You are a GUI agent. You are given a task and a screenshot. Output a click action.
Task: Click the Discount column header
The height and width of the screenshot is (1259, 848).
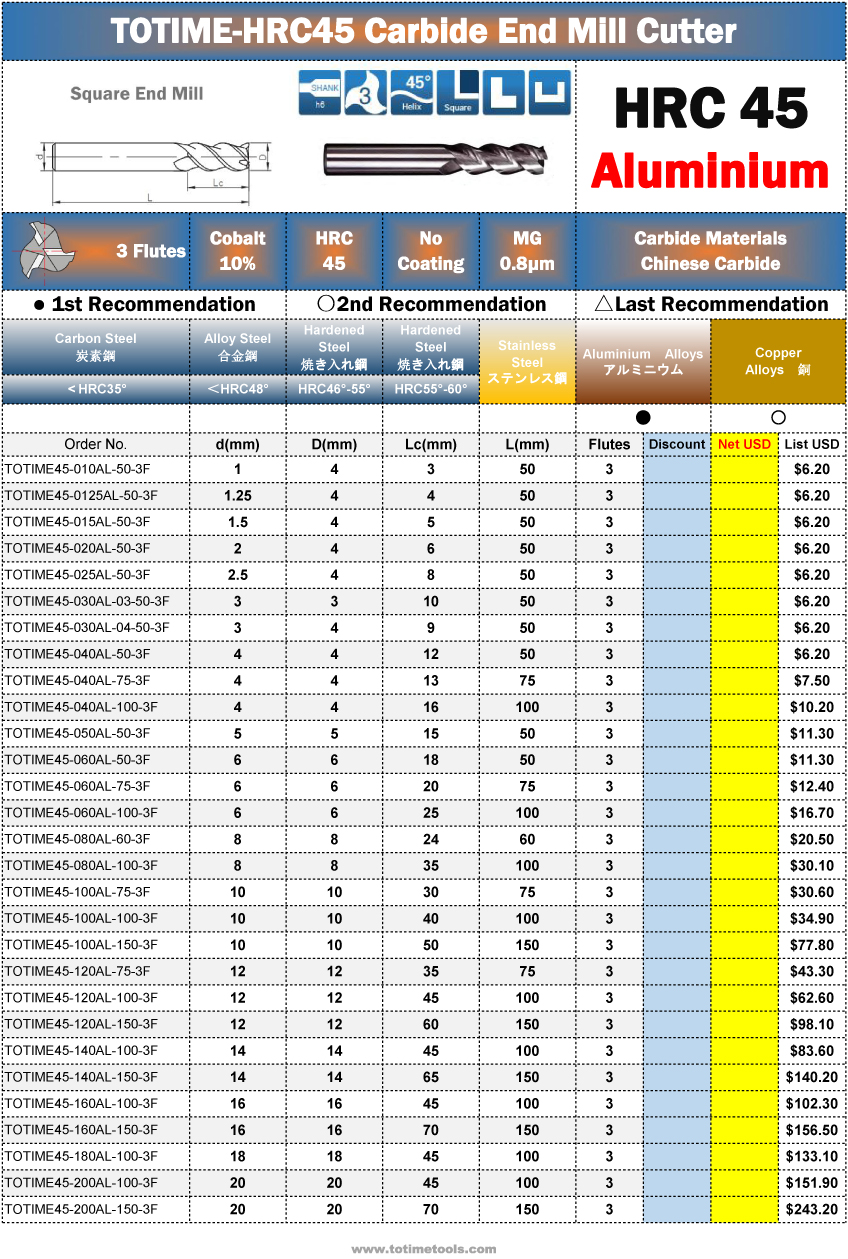click(677, 444)
